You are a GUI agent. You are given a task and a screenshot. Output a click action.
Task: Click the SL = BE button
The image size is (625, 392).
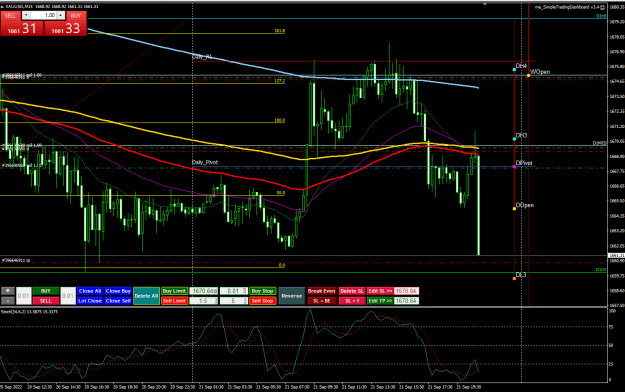tap(321, 301)
